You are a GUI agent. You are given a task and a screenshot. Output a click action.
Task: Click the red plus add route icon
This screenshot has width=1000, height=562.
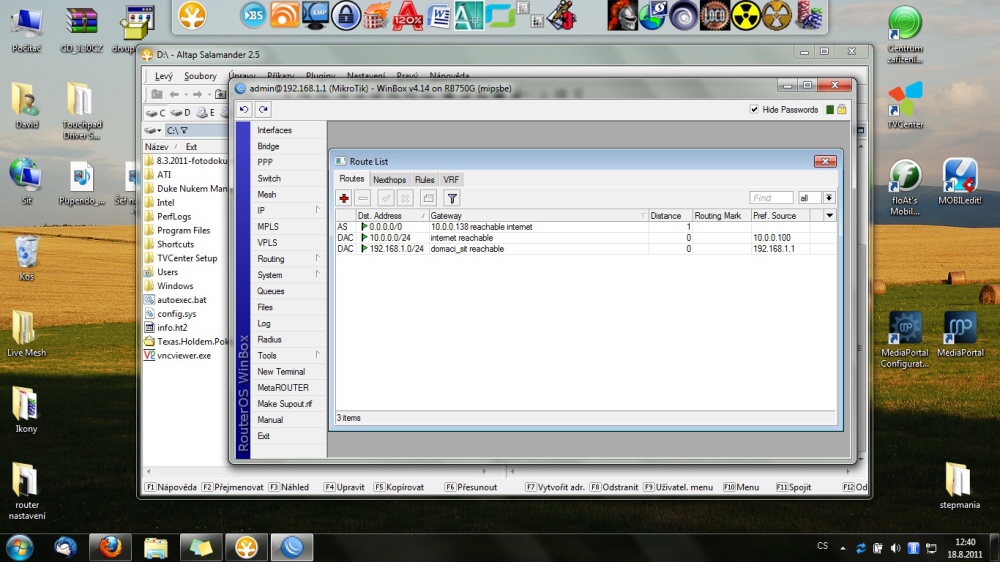344,198
